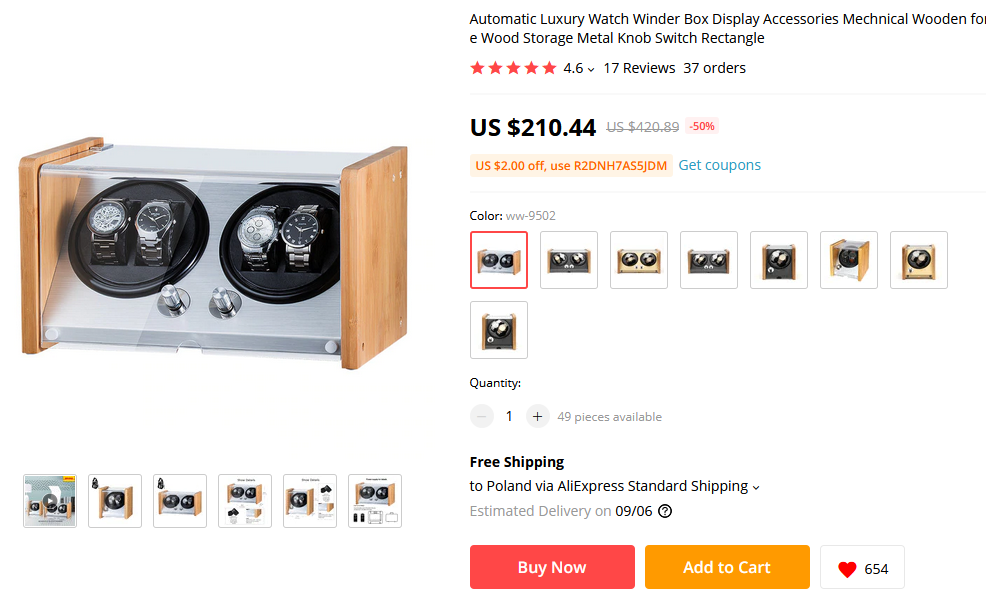Image resolution: width=986 pixels, height=604 pixels.
Task: Click the Buy Now button
Action: (552, 567)
